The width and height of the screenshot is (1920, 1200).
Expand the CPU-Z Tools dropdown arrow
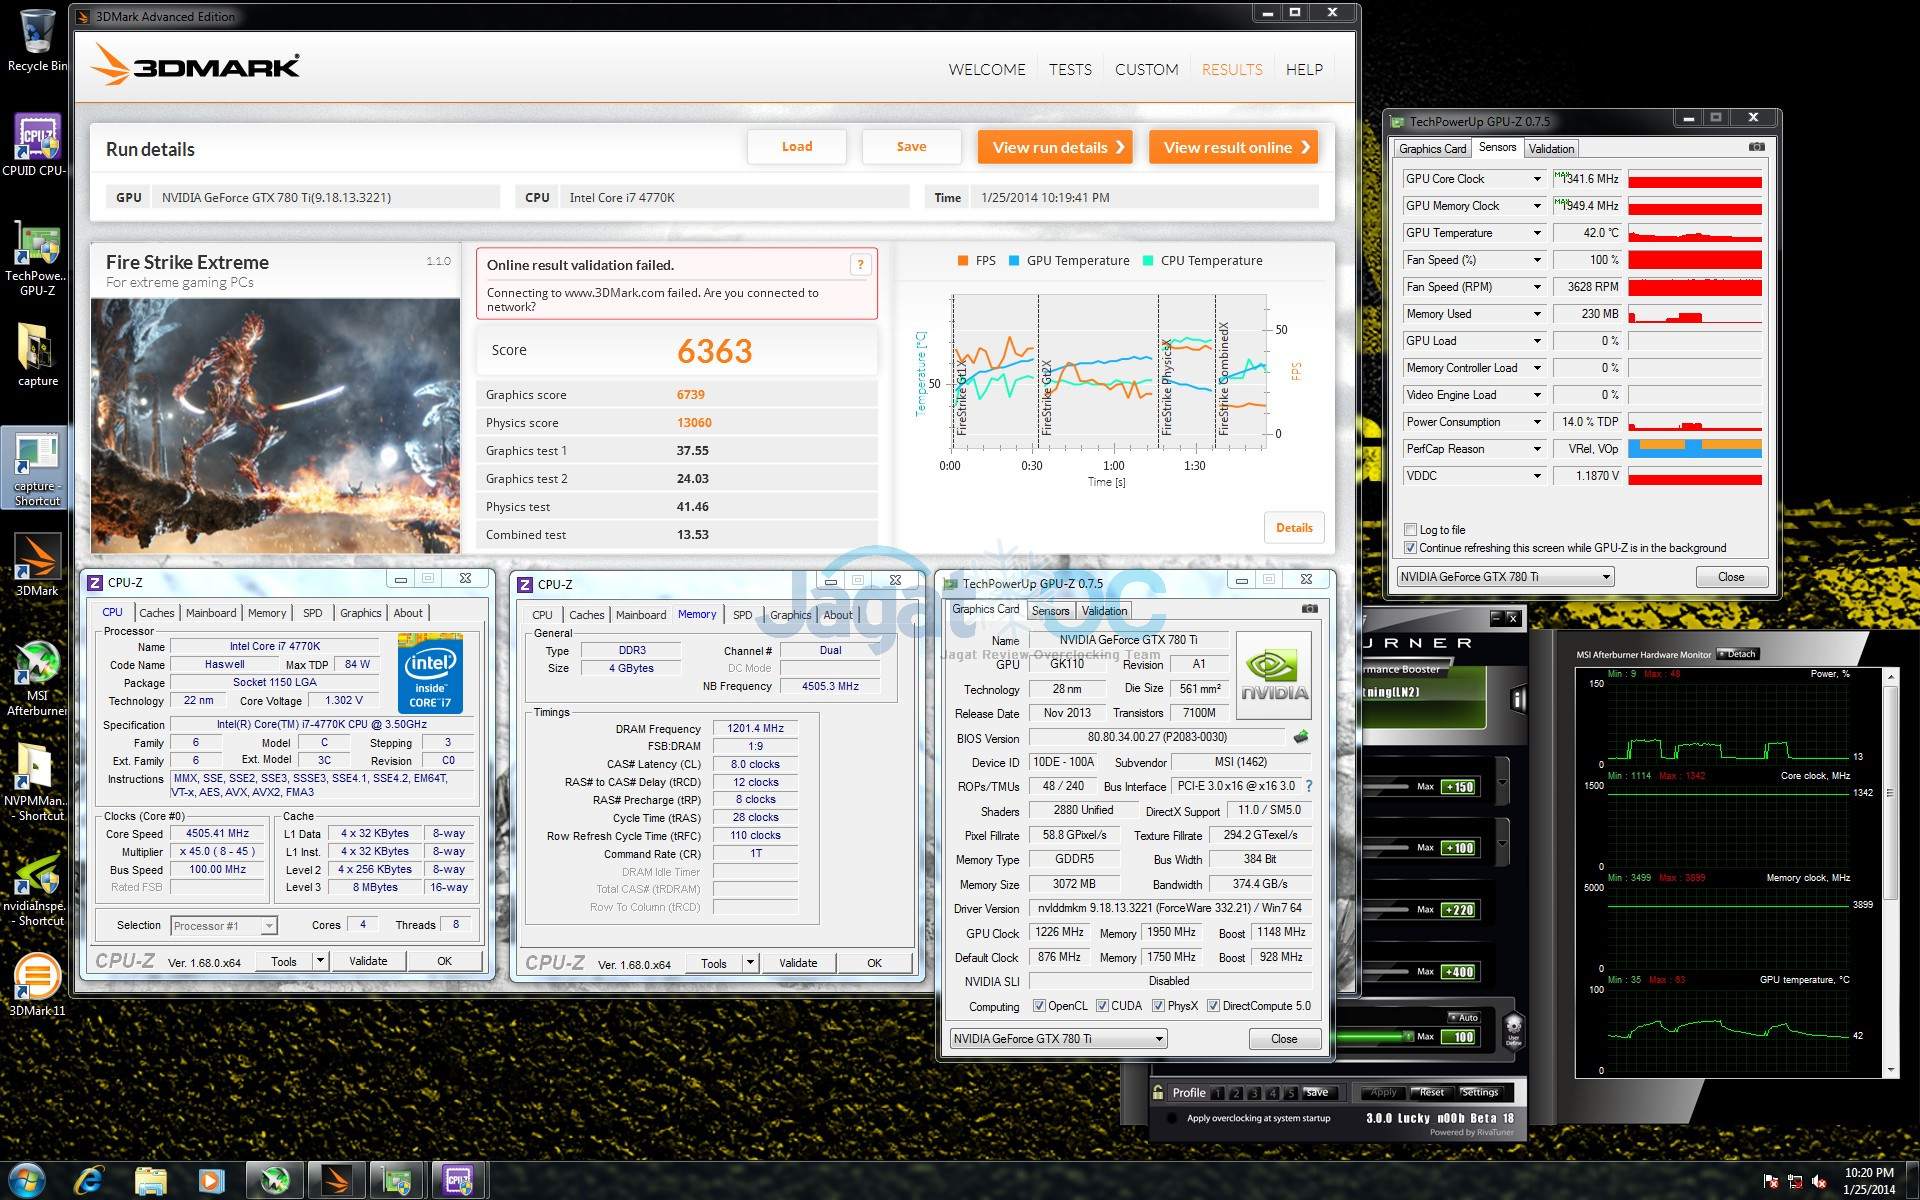coord(320,961)
